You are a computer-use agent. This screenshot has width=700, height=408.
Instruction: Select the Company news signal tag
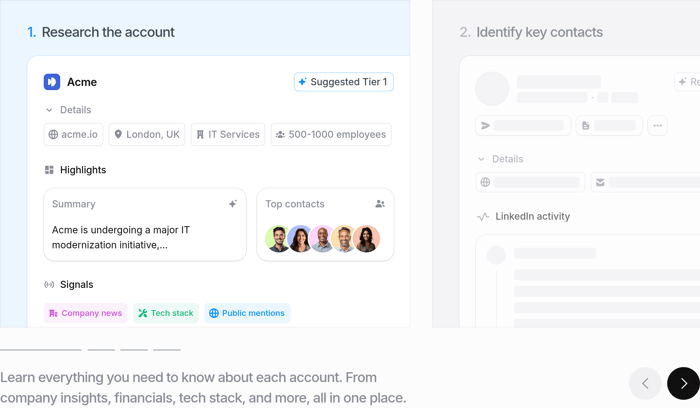pyautogui.click(x=86, y=313)
